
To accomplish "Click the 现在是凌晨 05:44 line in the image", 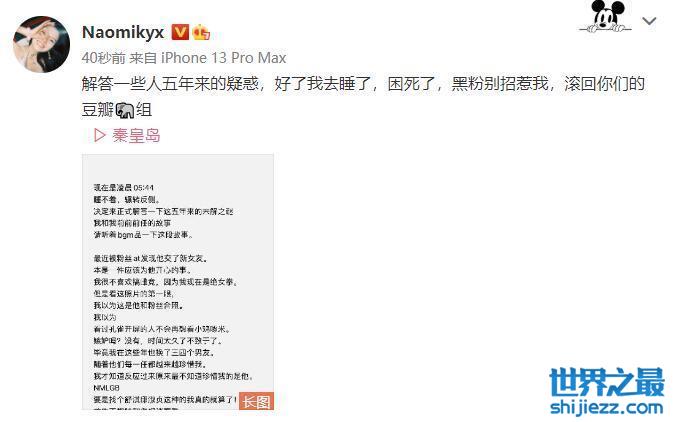I will pyautogui.click(x=124, y=188).
